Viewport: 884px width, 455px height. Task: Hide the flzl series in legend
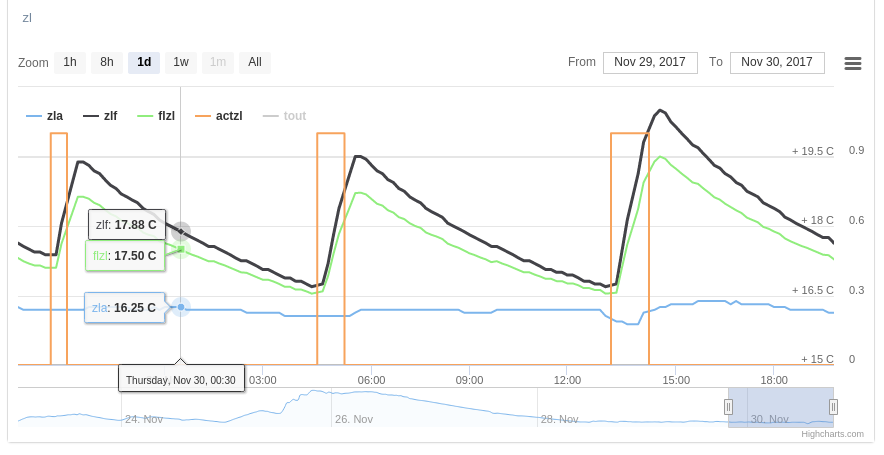point(157,116)
